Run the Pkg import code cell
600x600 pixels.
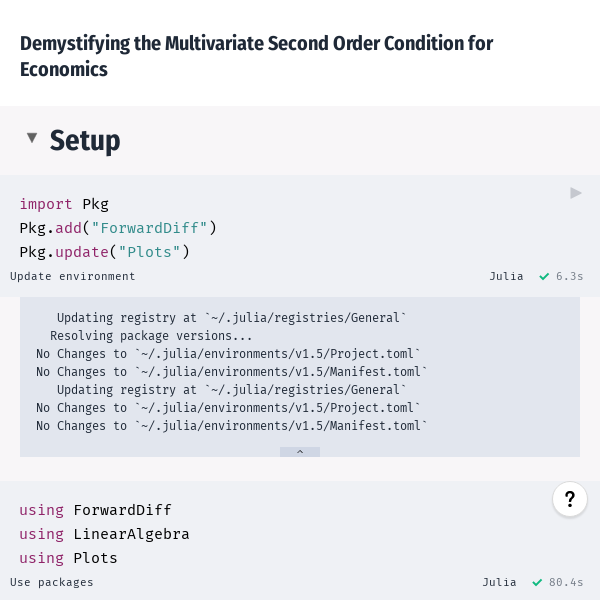(x=575, y=193)
